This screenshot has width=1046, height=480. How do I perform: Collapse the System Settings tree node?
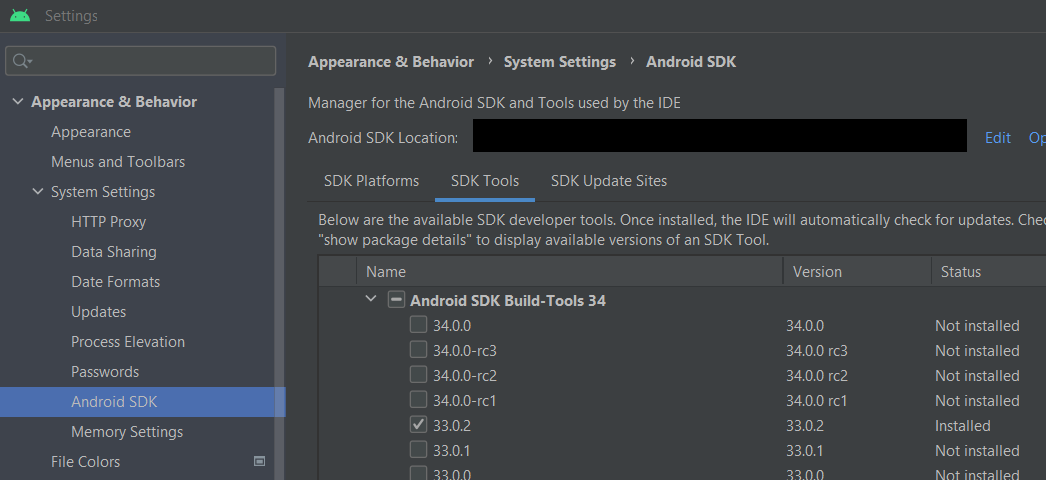37,192
